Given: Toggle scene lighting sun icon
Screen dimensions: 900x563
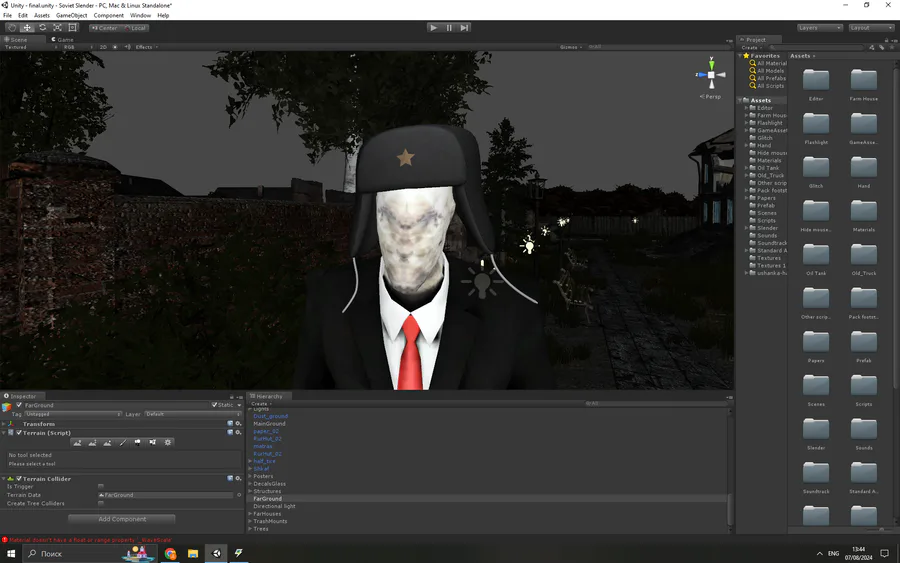Looking at the screenshot, I should 115,47.
